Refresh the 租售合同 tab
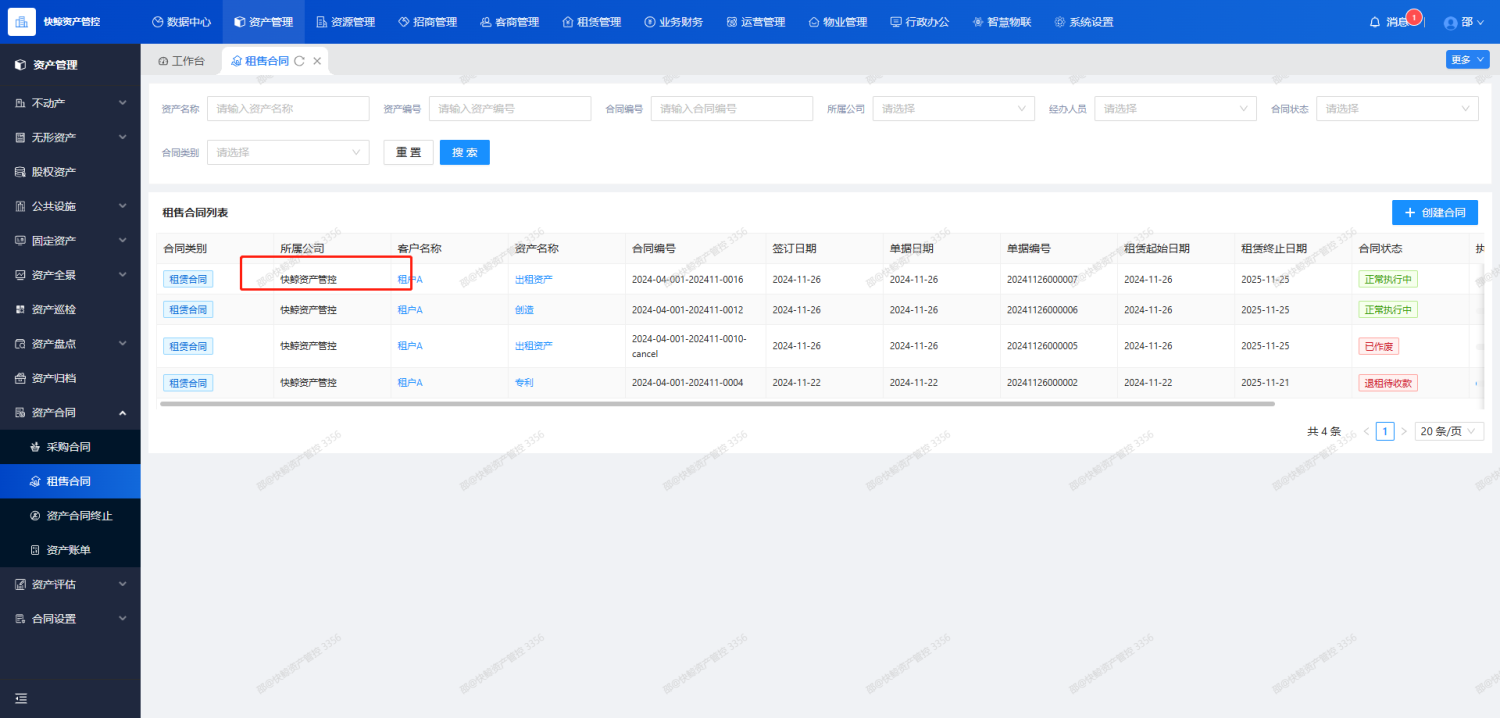This screenshot has height=718, width=1500. click(x=299, y=61)
